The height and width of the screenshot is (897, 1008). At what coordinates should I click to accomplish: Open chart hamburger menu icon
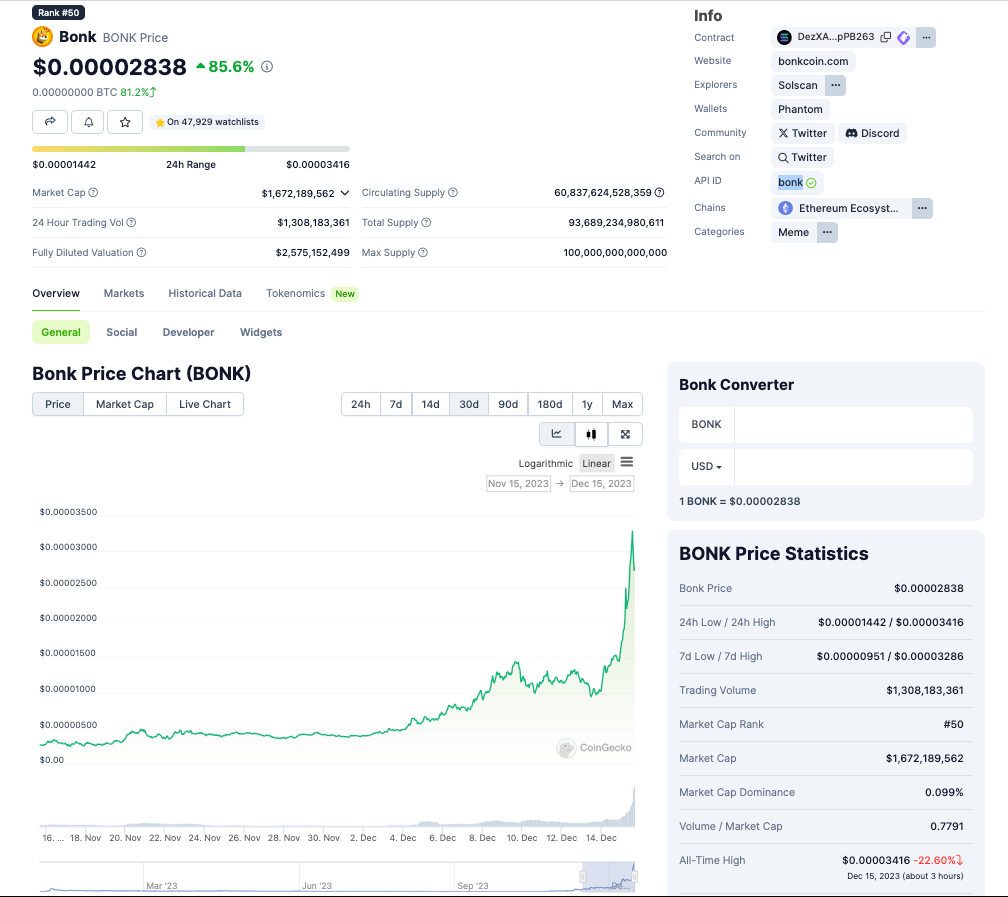point(627,462)
